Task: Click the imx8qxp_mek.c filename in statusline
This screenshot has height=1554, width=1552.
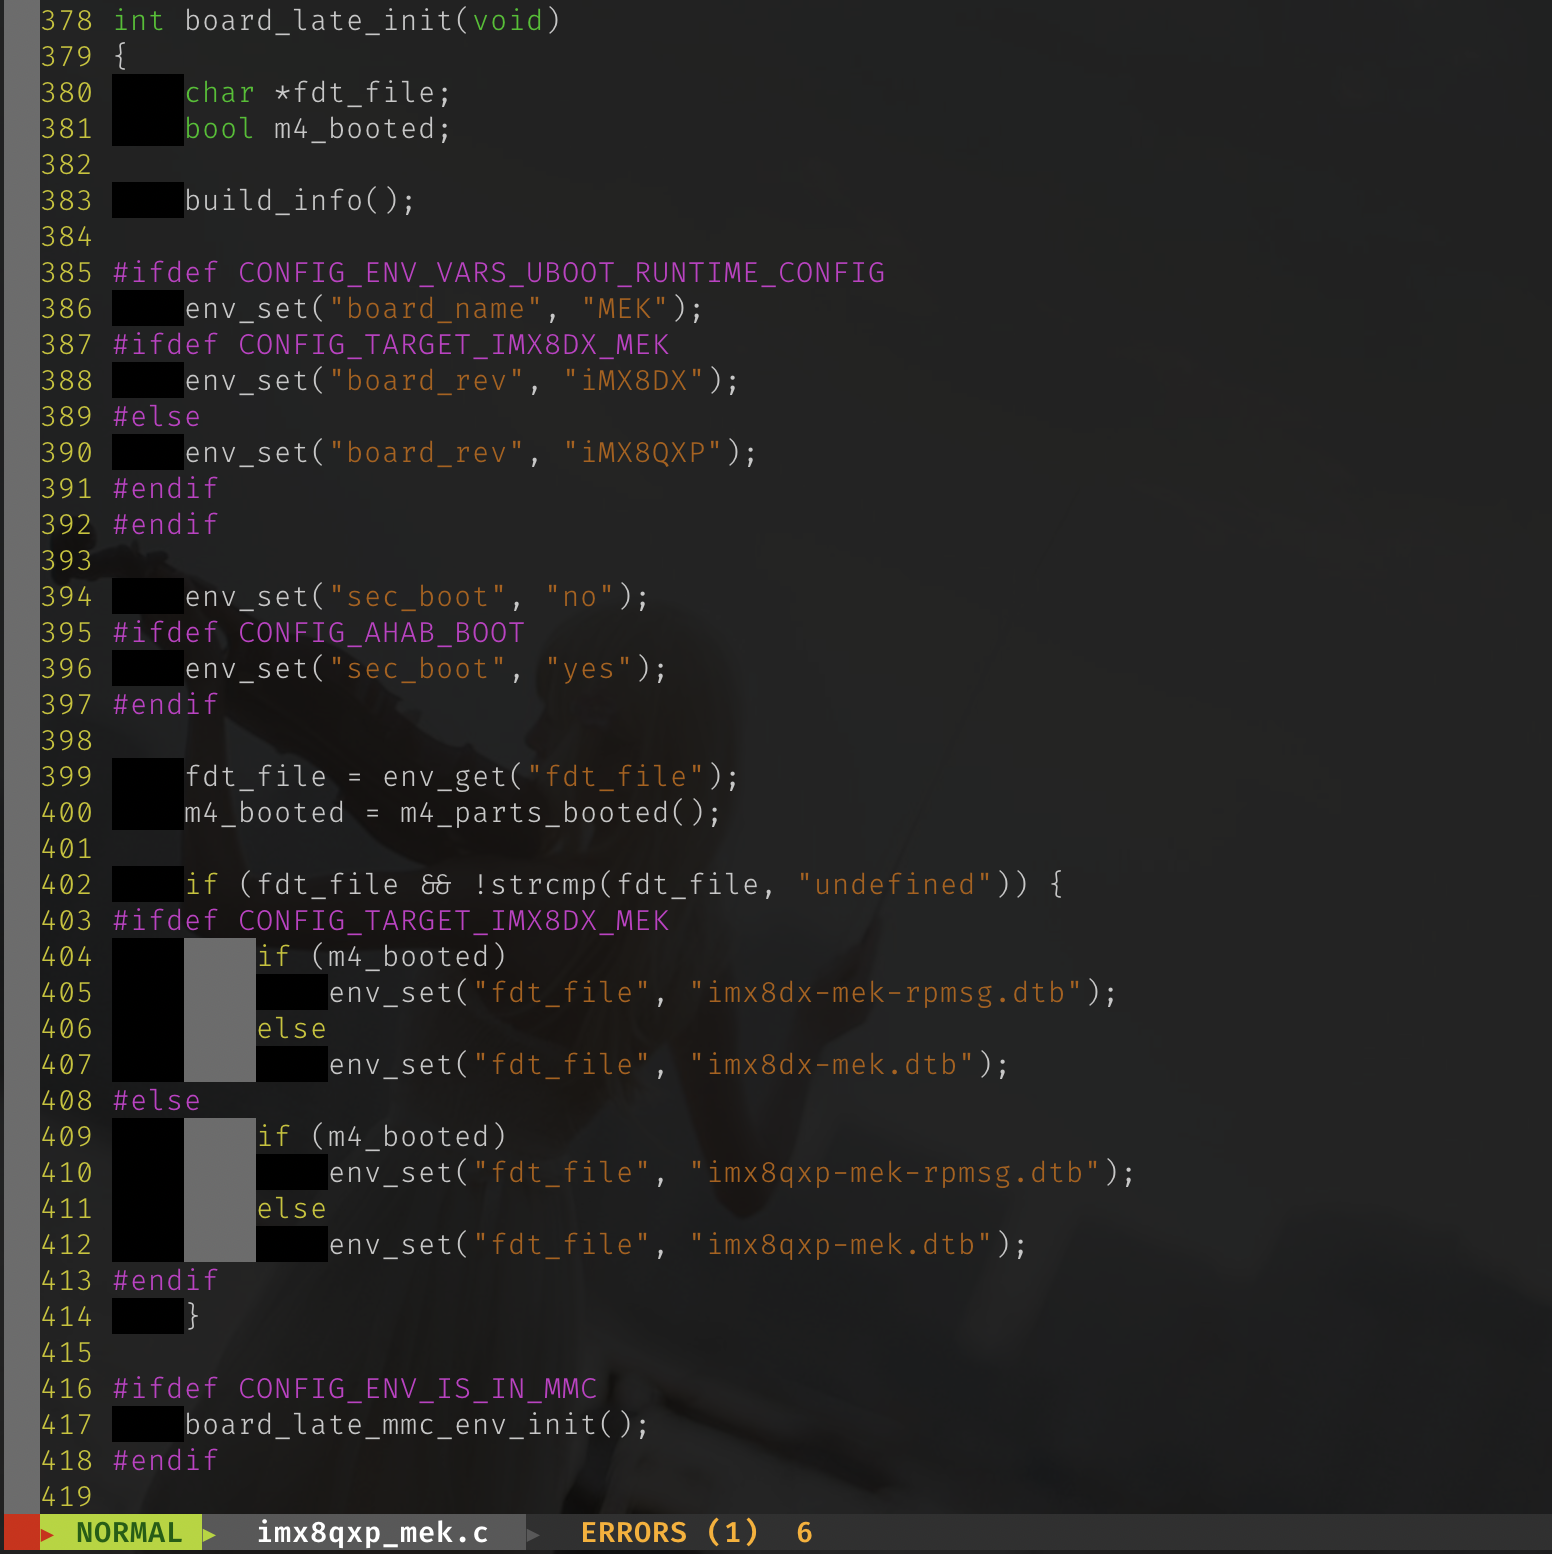Action: [372, 1532]
